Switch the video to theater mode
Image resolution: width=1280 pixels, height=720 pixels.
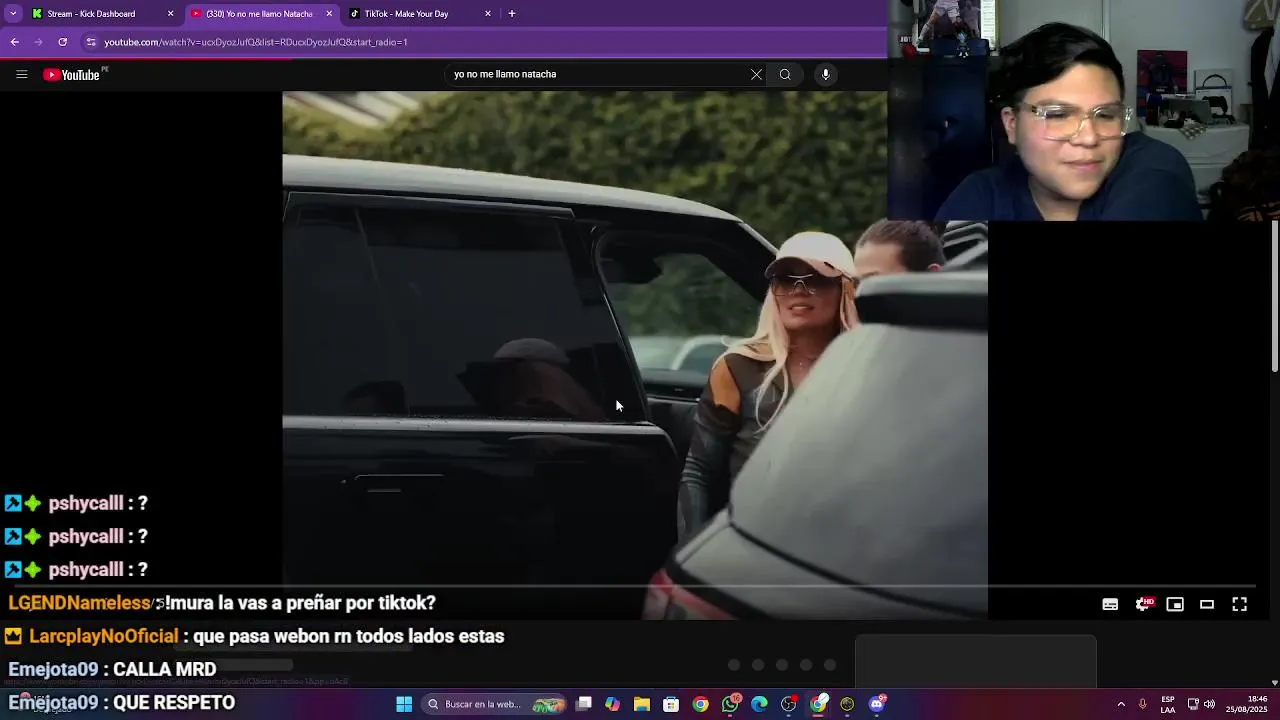(1207, 604)
